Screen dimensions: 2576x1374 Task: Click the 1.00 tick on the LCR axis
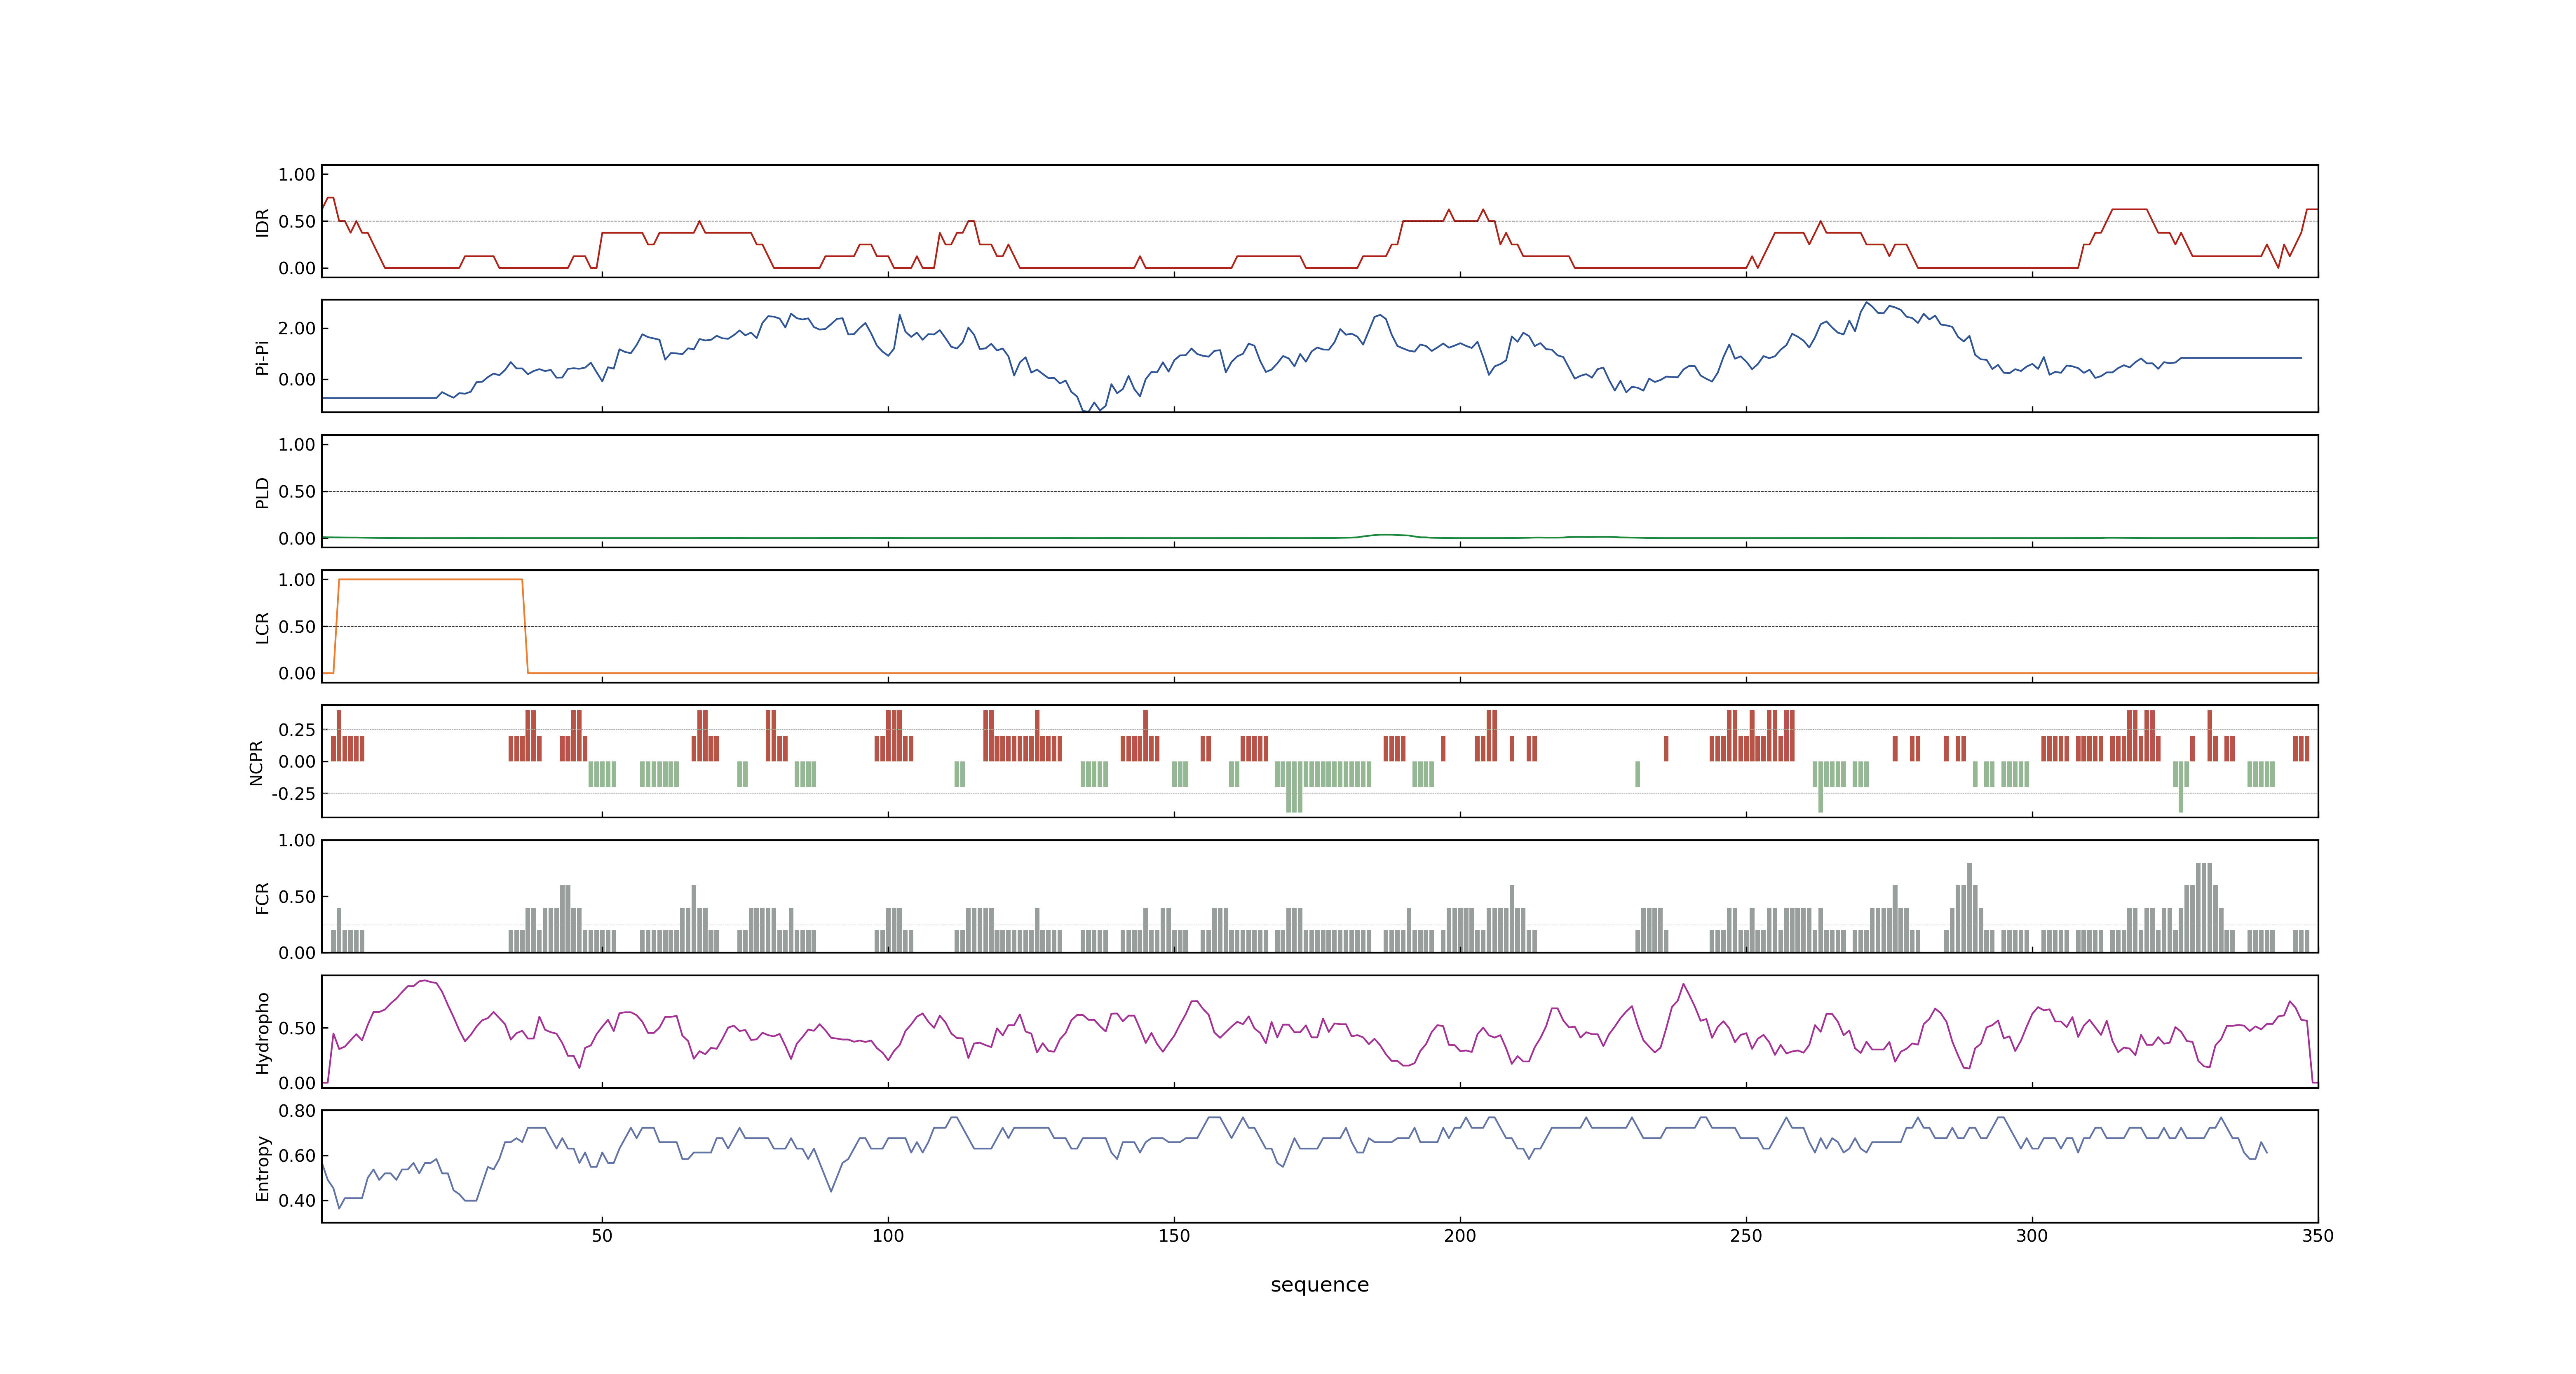[297, 580]
